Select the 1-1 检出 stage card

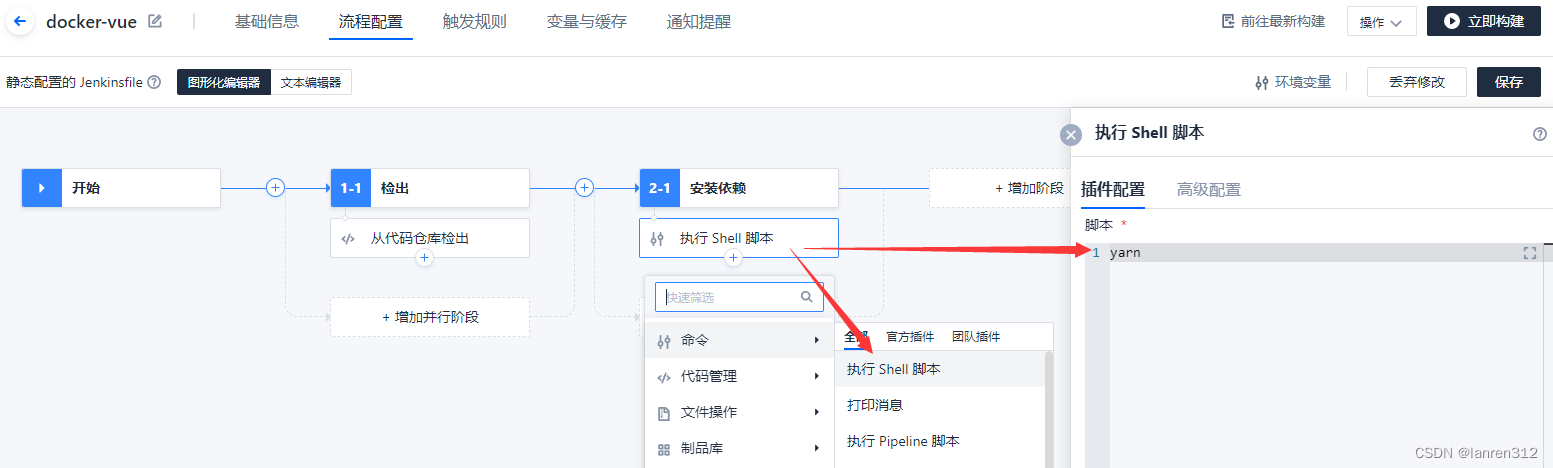tap(430, 188)
